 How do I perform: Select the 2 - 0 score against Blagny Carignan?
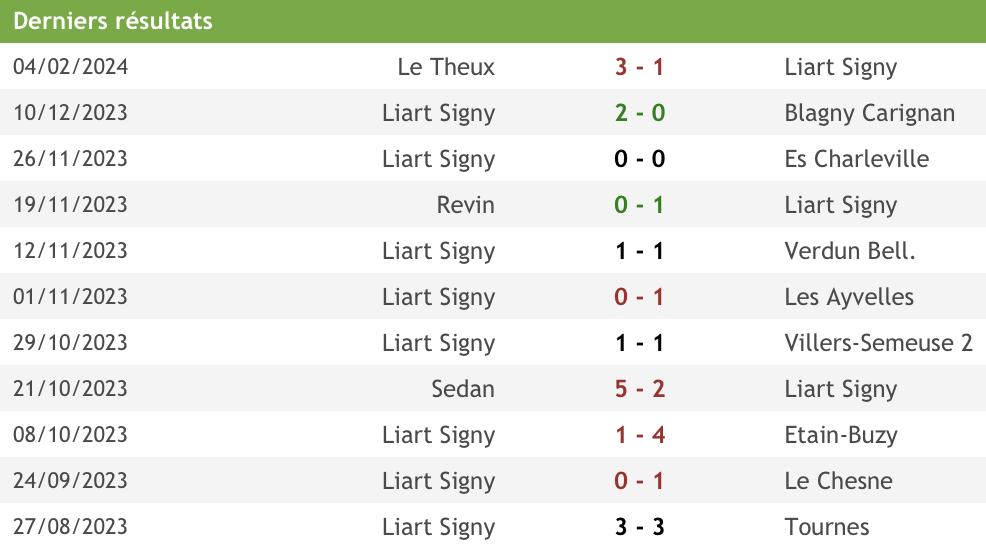[x=640, y=113]
